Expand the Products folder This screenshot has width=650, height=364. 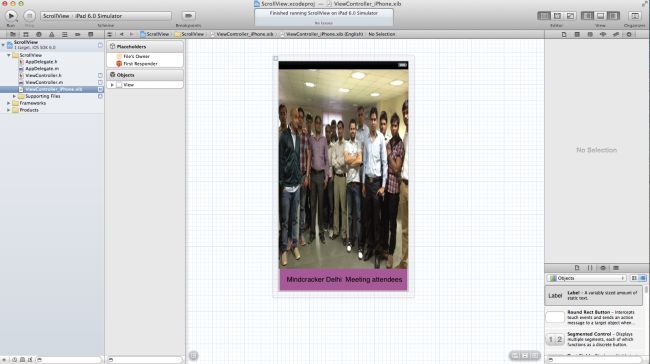click(x=9, y=110)
